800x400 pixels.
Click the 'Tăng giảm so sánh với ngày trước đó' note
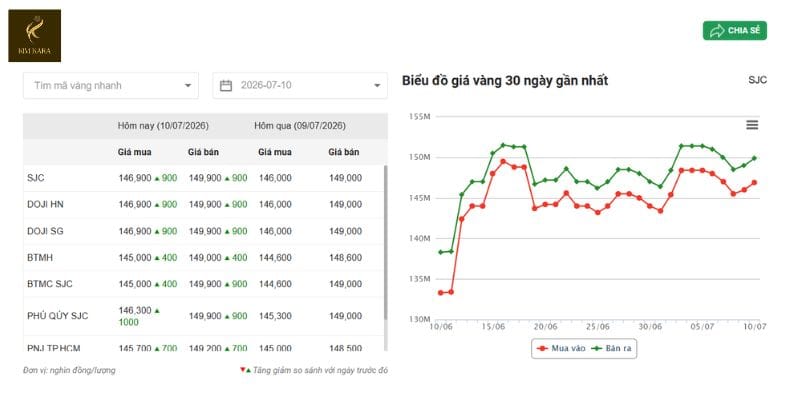pyautogui.click(x=320, y=370)
